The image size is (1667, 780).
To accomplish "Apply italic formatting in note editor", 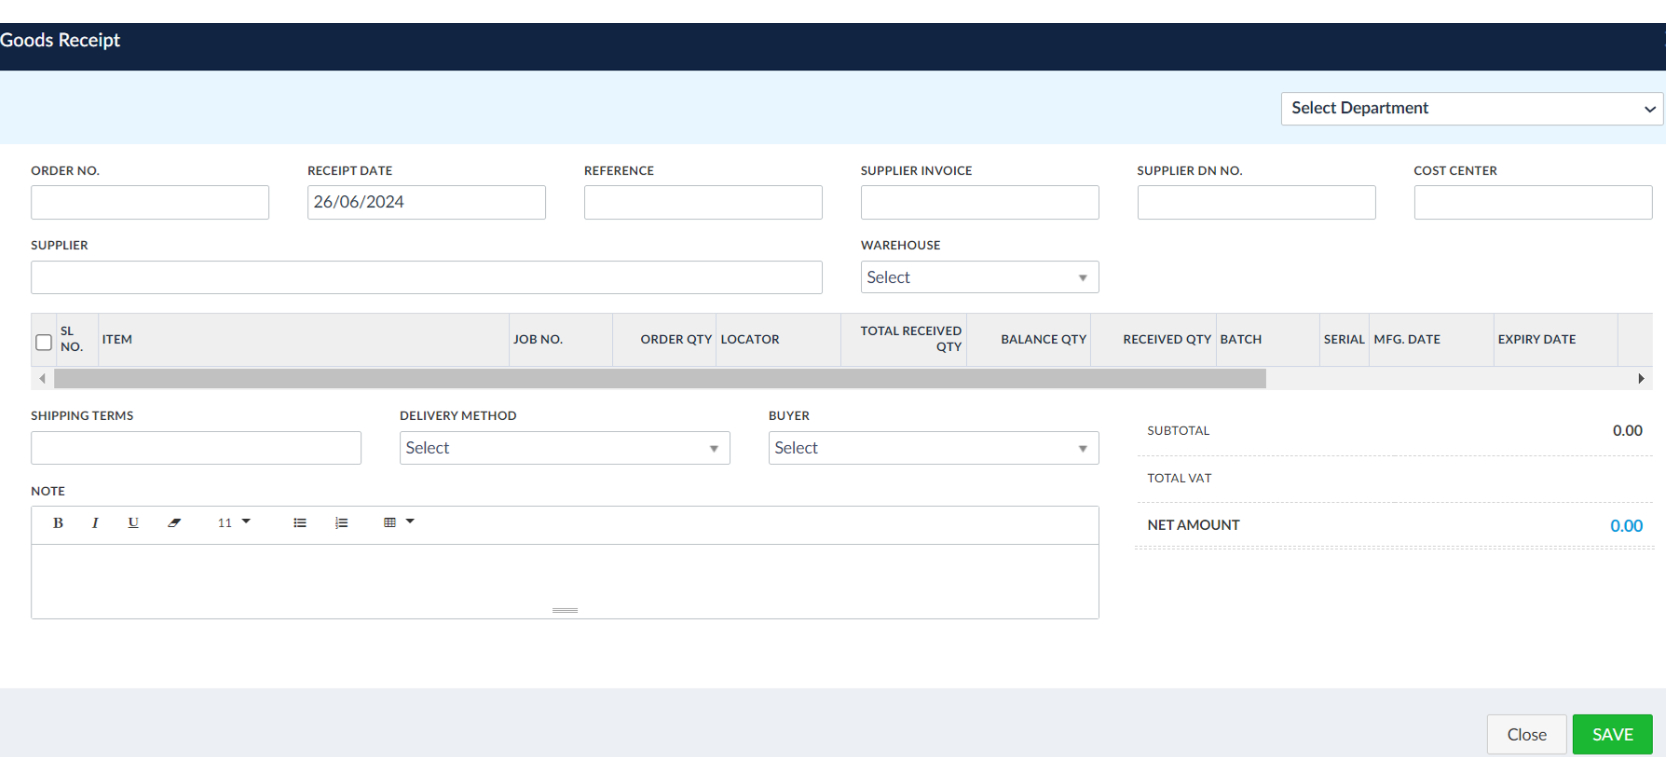I will pyautogui.click(x=95, y=523).
